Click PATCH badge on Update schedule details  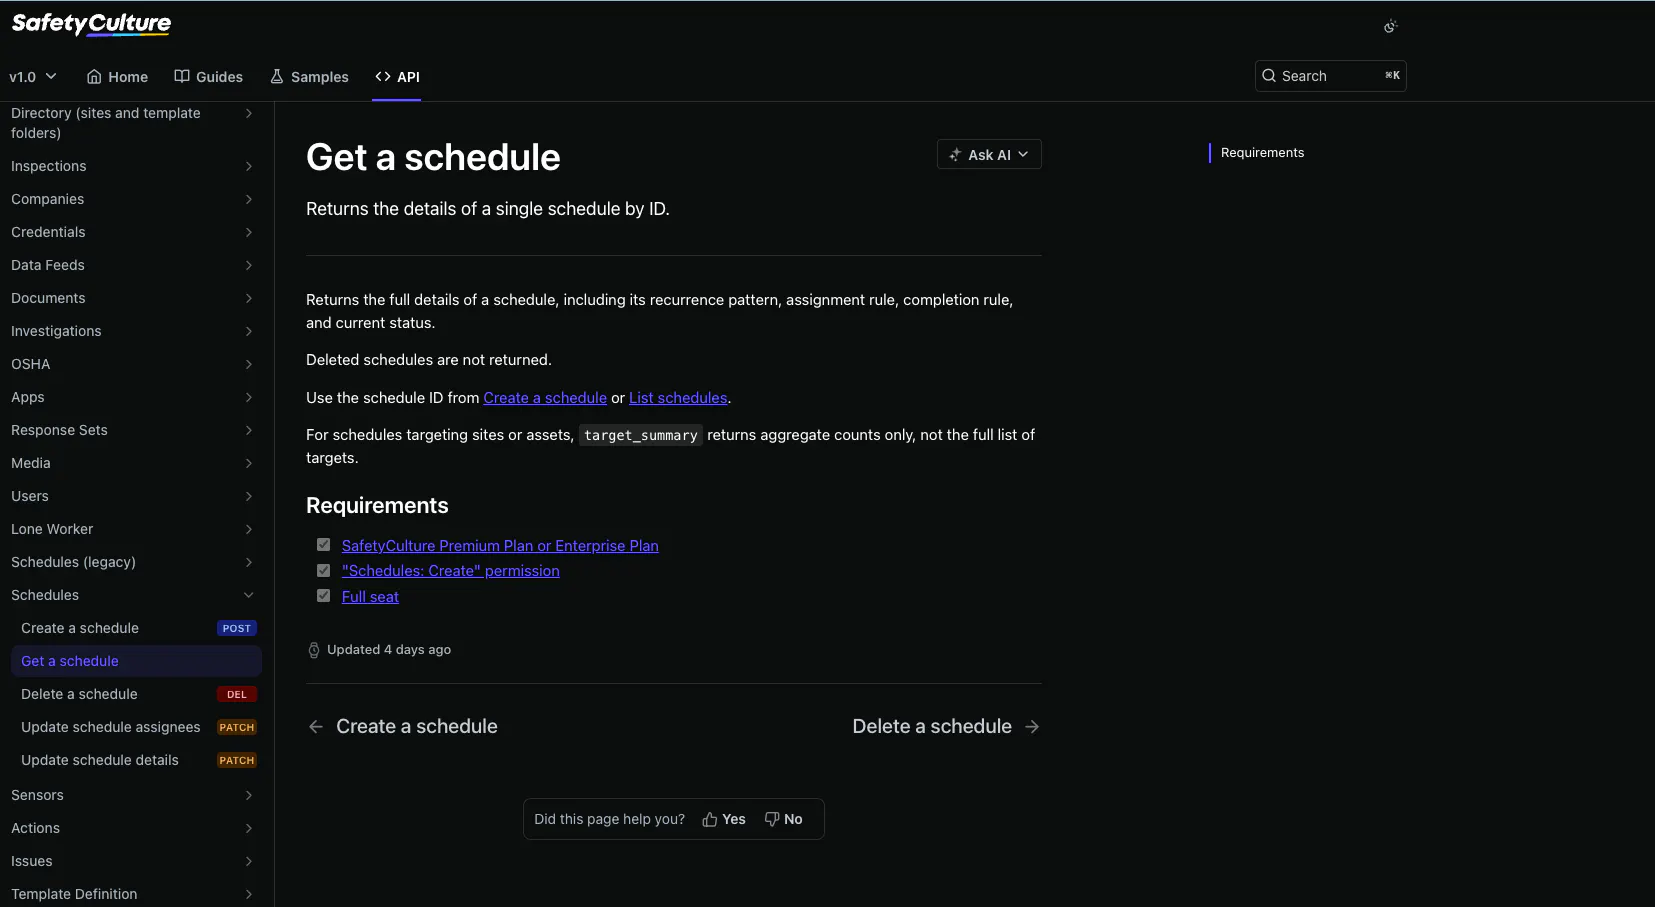pyautogui.click(x=237, y=760)
